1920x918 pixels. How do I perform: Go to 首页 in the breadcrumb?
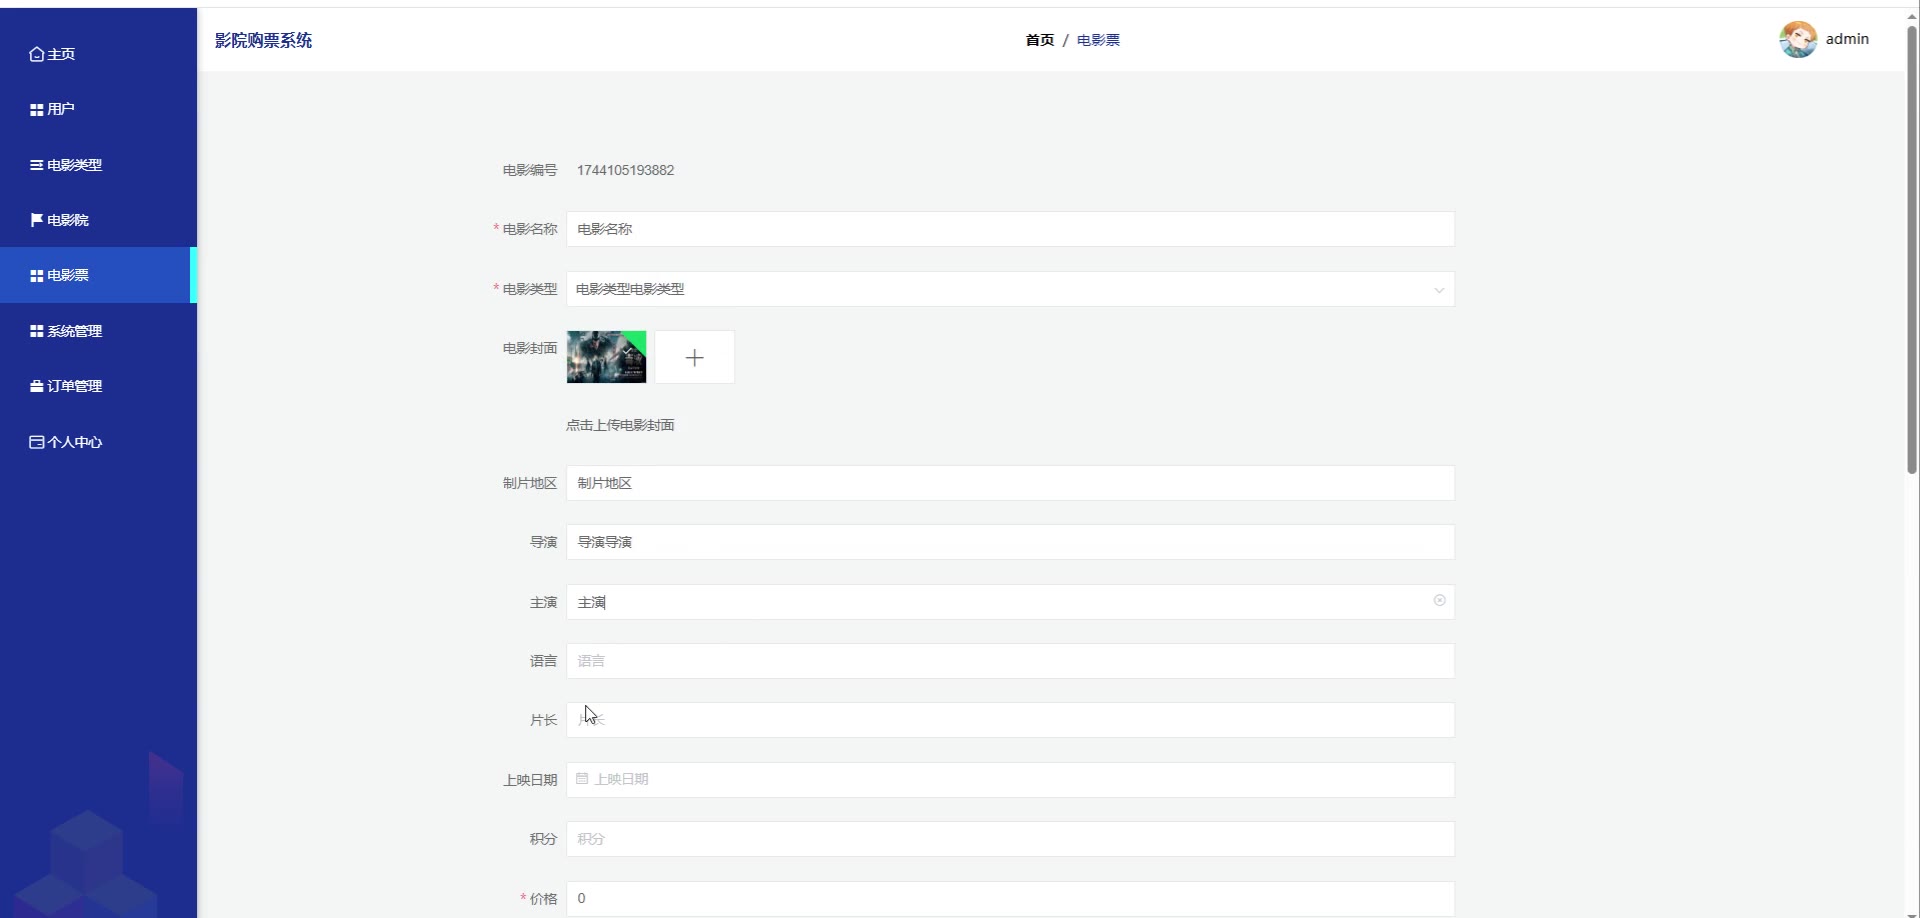coord(1040,40)
